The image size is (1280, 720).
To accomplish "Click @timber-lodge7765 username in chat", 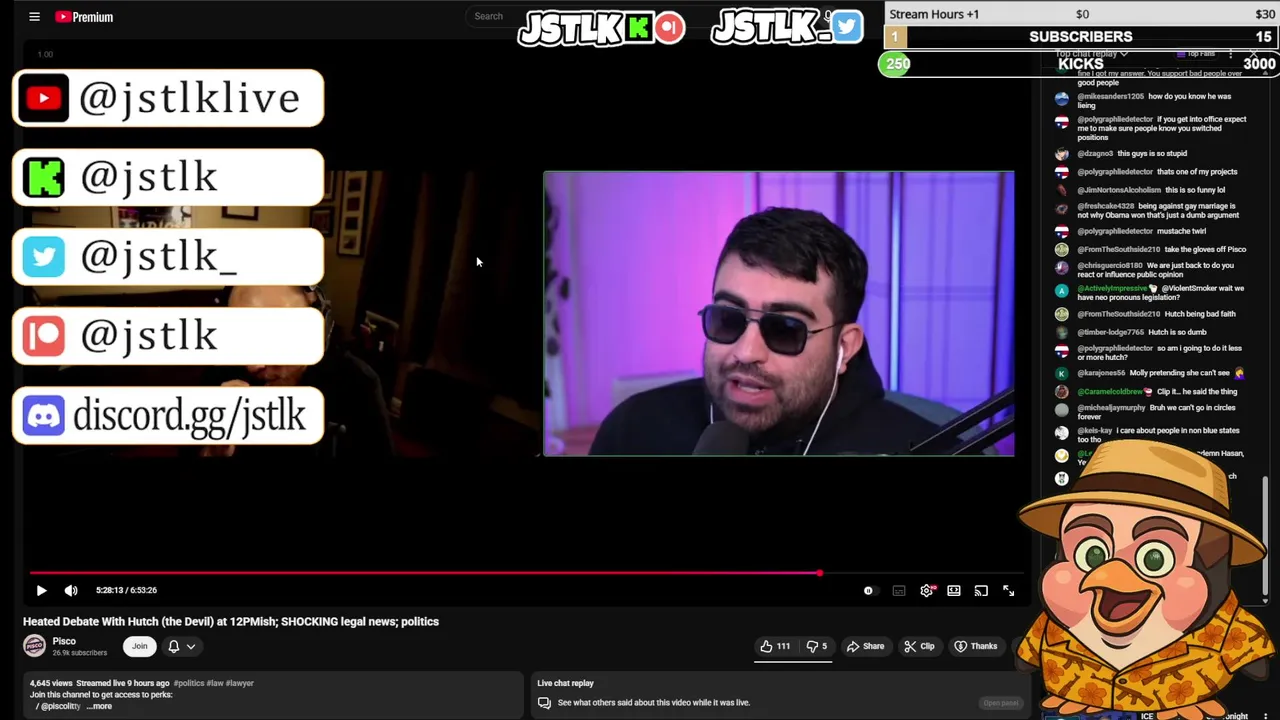I will click(x=1110, y=332).
